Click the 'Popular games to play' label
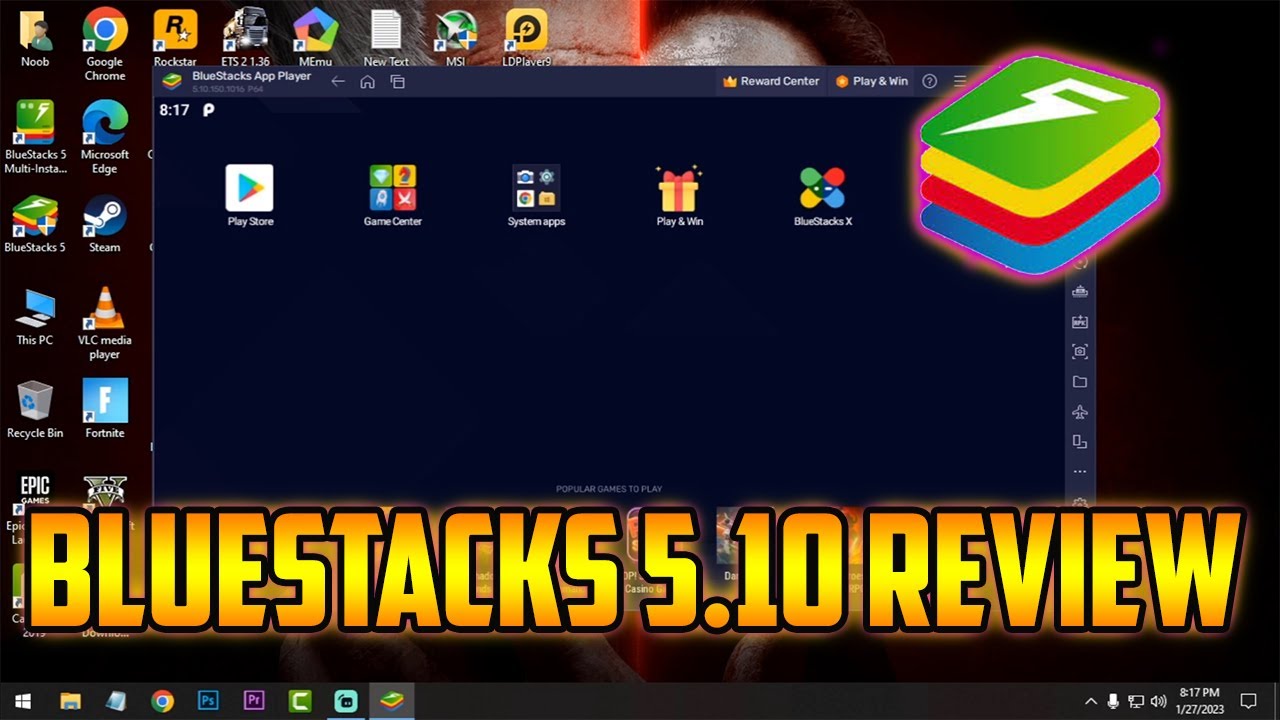This screenshot has width=1280, height=720. (x=609, y=489)
